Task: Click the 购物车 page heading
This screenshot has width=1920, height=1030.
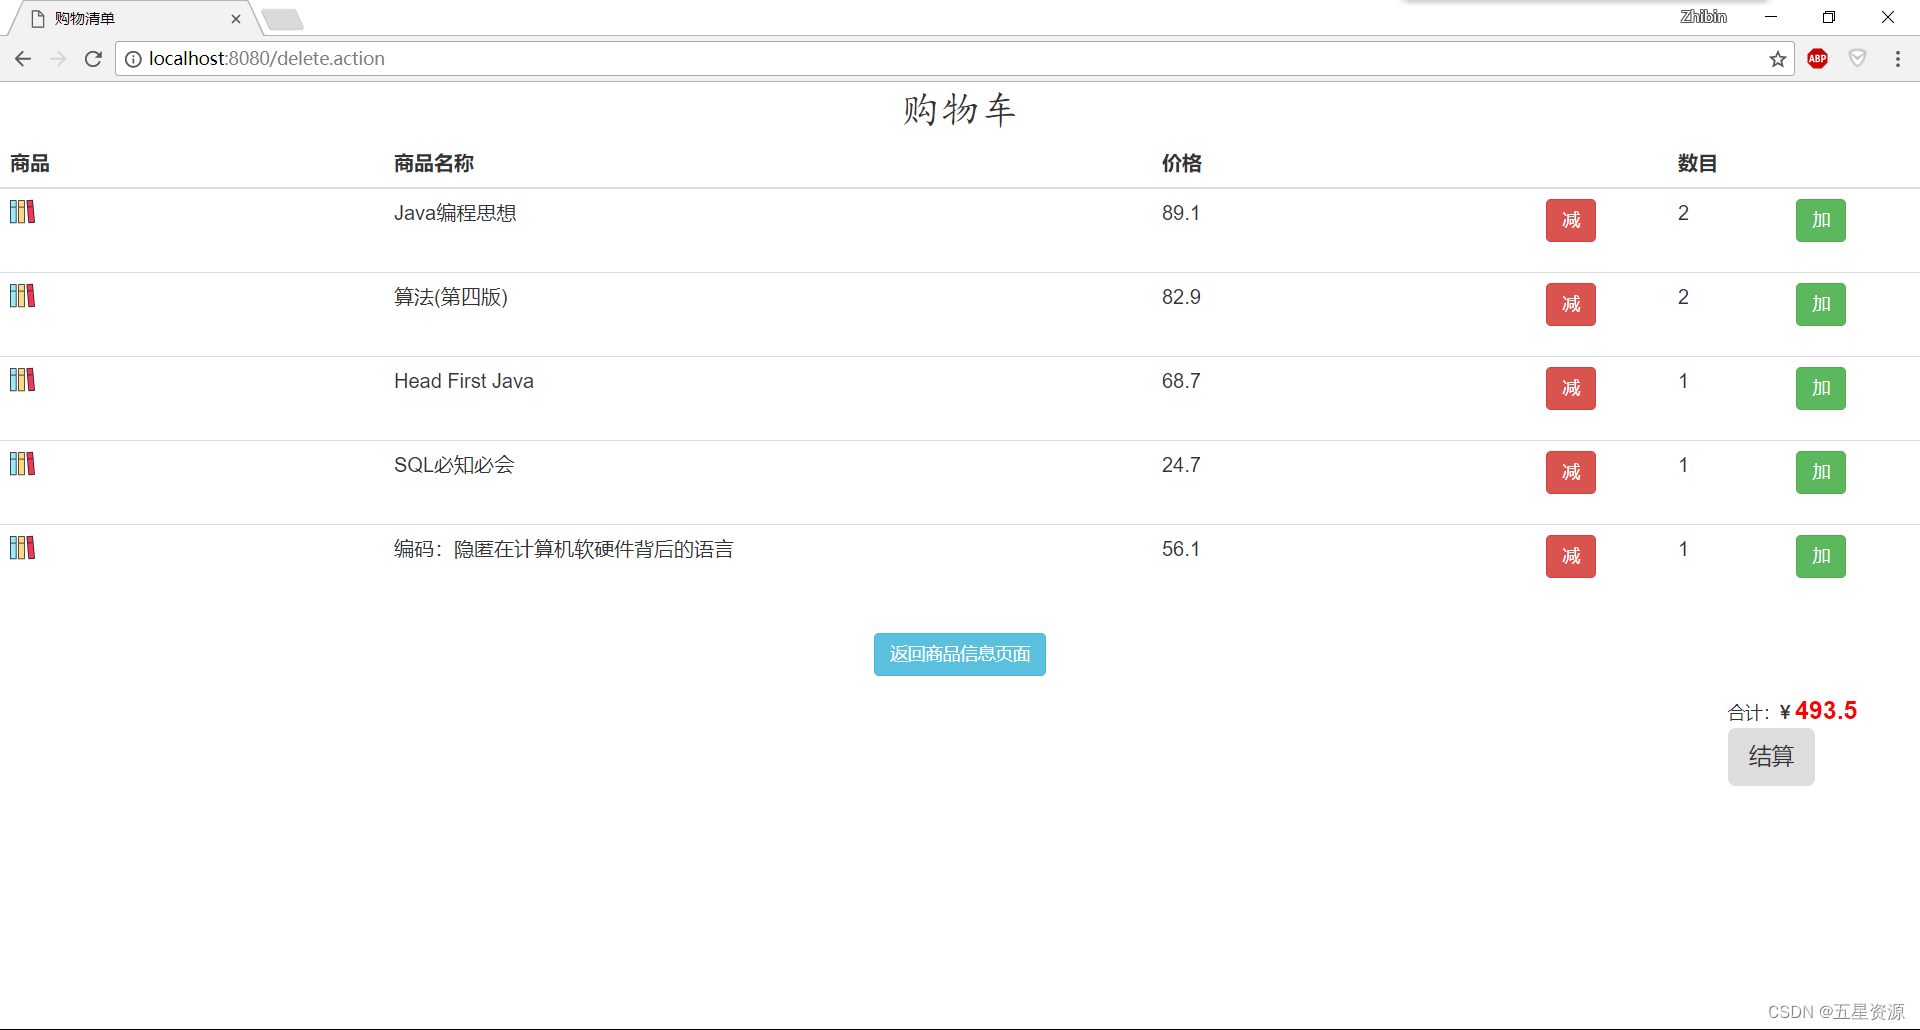Action: click(x=960, y=110)
